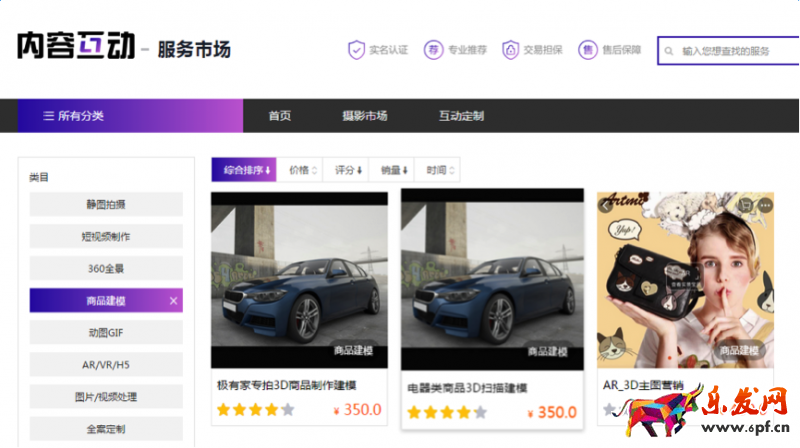The image size is (800, 448).
Task: Sort results by 价格
Action: coord(302,170)
